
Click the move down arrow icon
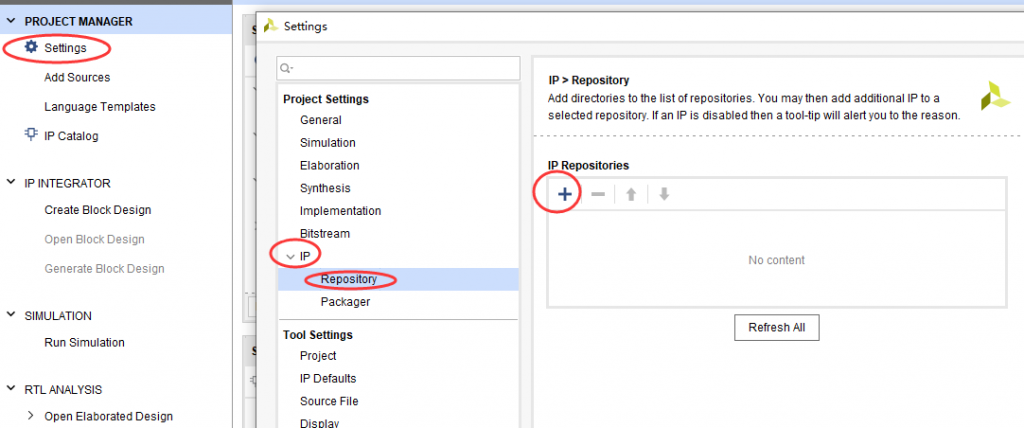tap(664, 194)
